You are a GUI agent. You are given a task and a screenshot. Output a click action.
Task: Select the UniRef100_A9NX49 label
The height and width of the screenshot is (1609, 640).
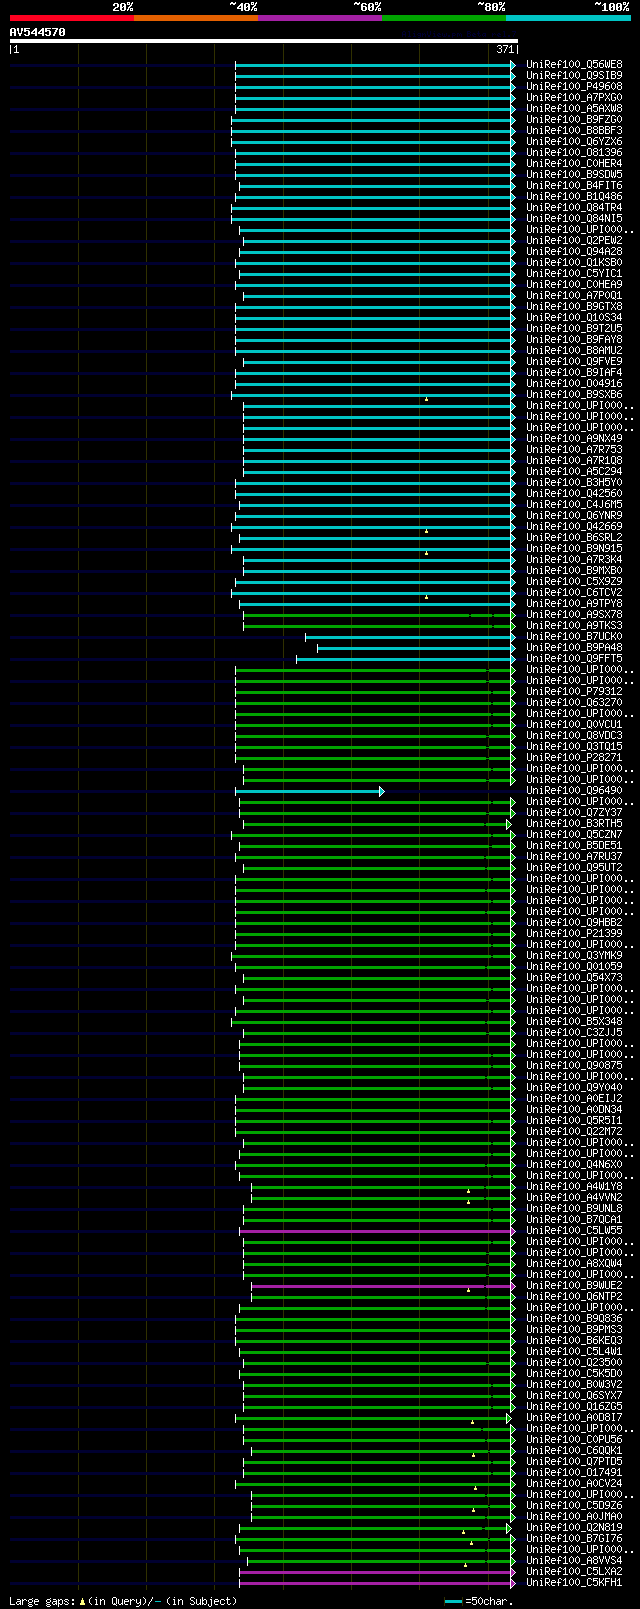[x=574, y=438]
